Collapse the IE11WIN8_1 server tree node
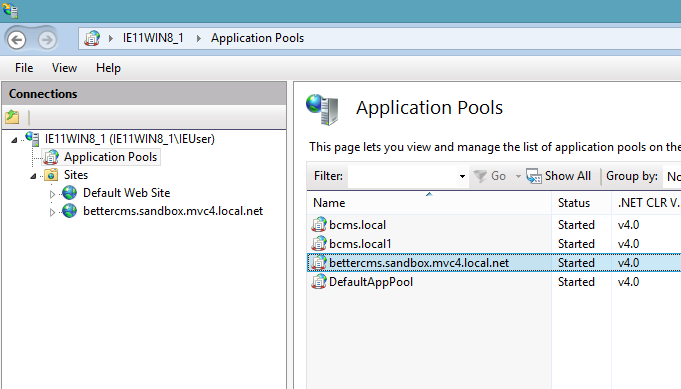This screenshot has height=389, width=681. (14, 140)
